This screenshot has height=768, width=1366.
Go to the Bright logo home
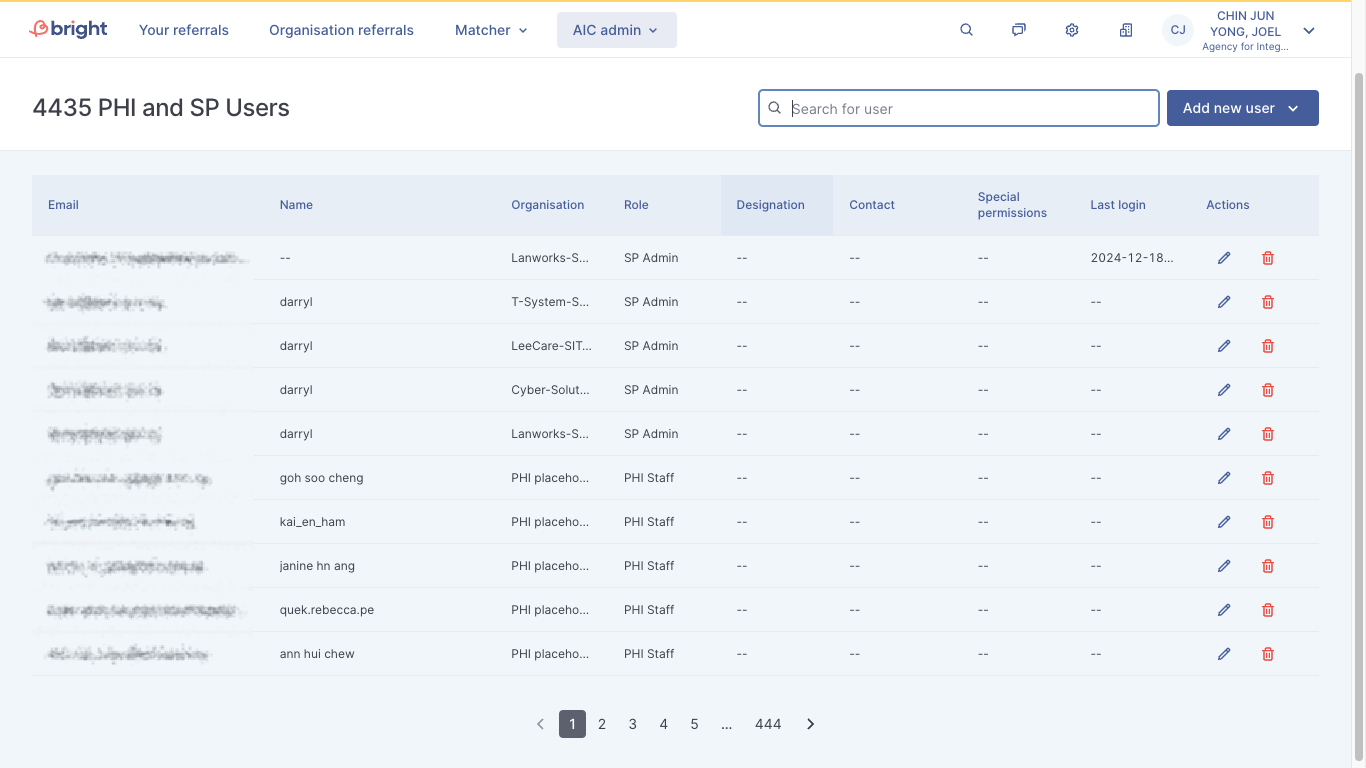click(x=68, y=29)
